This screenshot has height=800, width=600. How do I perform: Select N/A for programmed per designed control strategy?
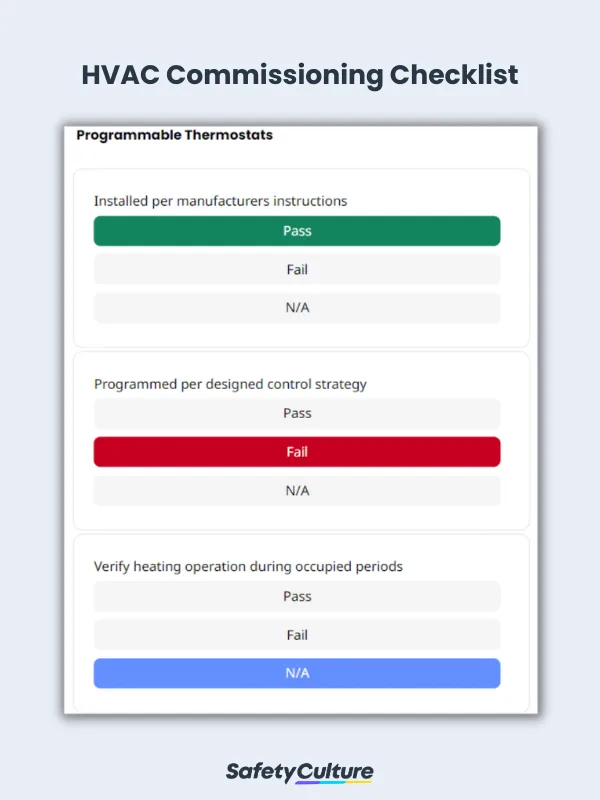pyautogui.click(x=296, y=490)
